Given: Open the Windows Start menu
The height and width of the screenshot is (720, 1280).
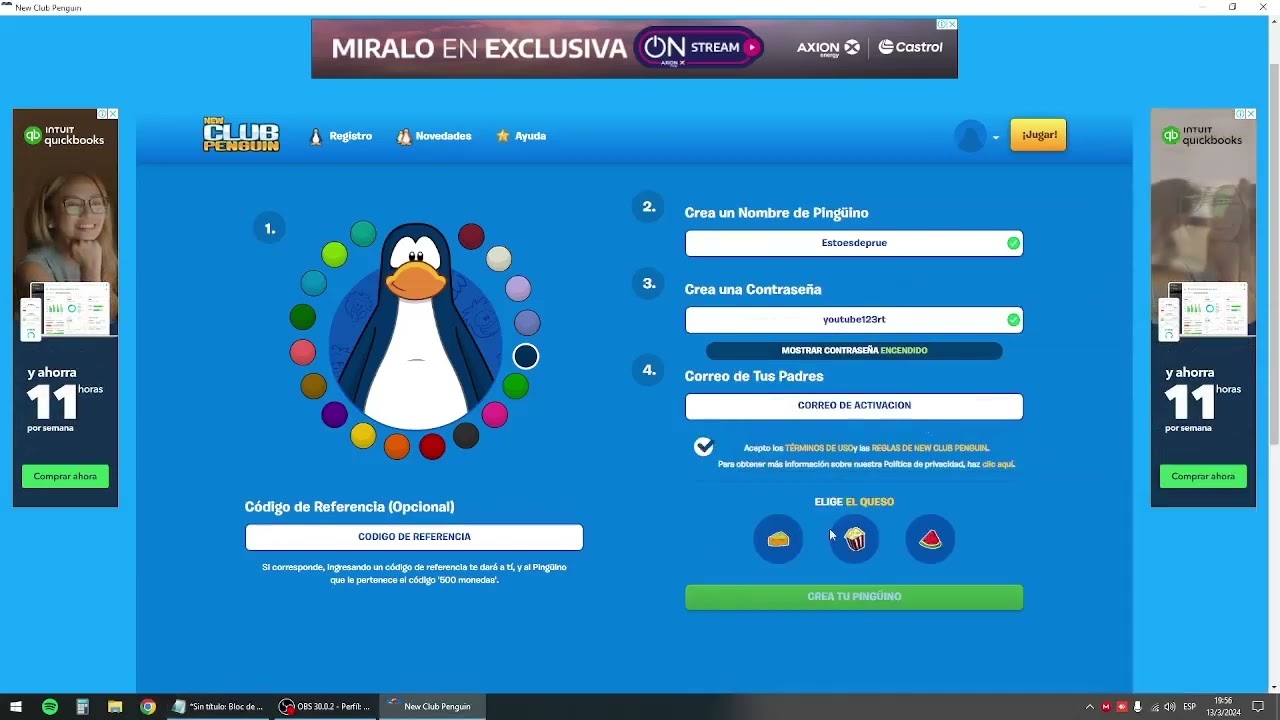Looking at the screenshot, I should click(16, 707).
